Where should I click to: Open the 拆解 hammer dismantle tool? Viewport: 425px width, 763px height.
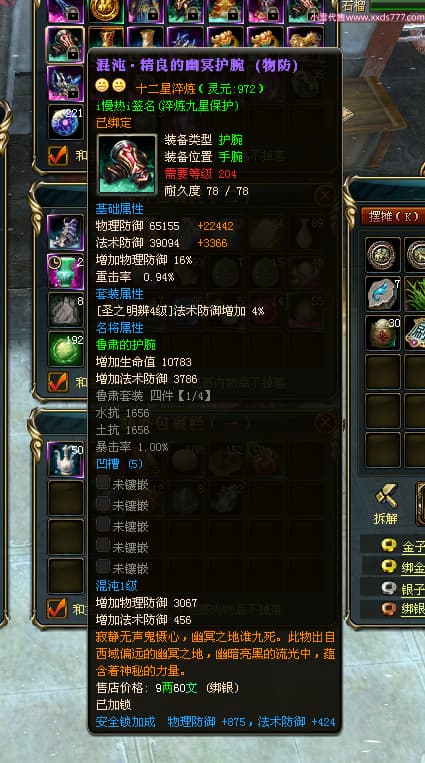(x=385, y=503)
